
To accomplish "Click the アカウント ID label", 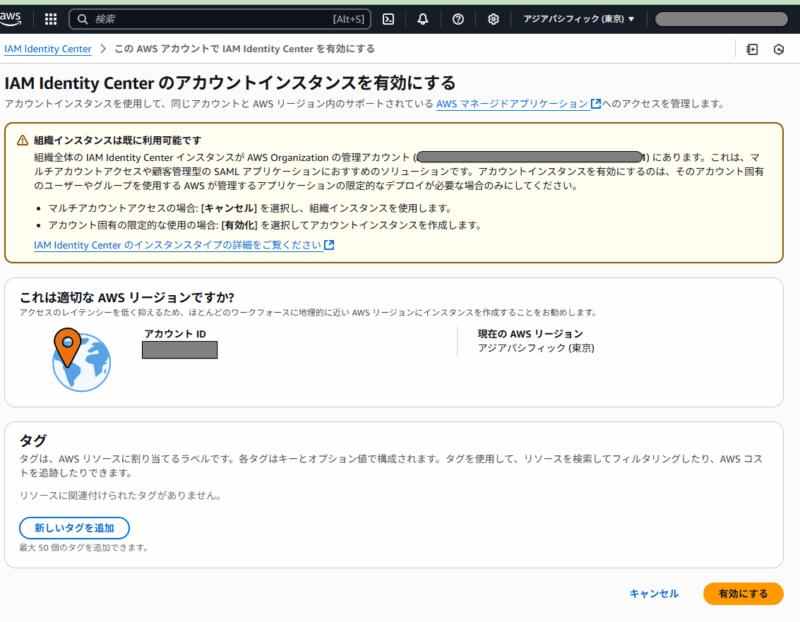I will coord(175,334).
